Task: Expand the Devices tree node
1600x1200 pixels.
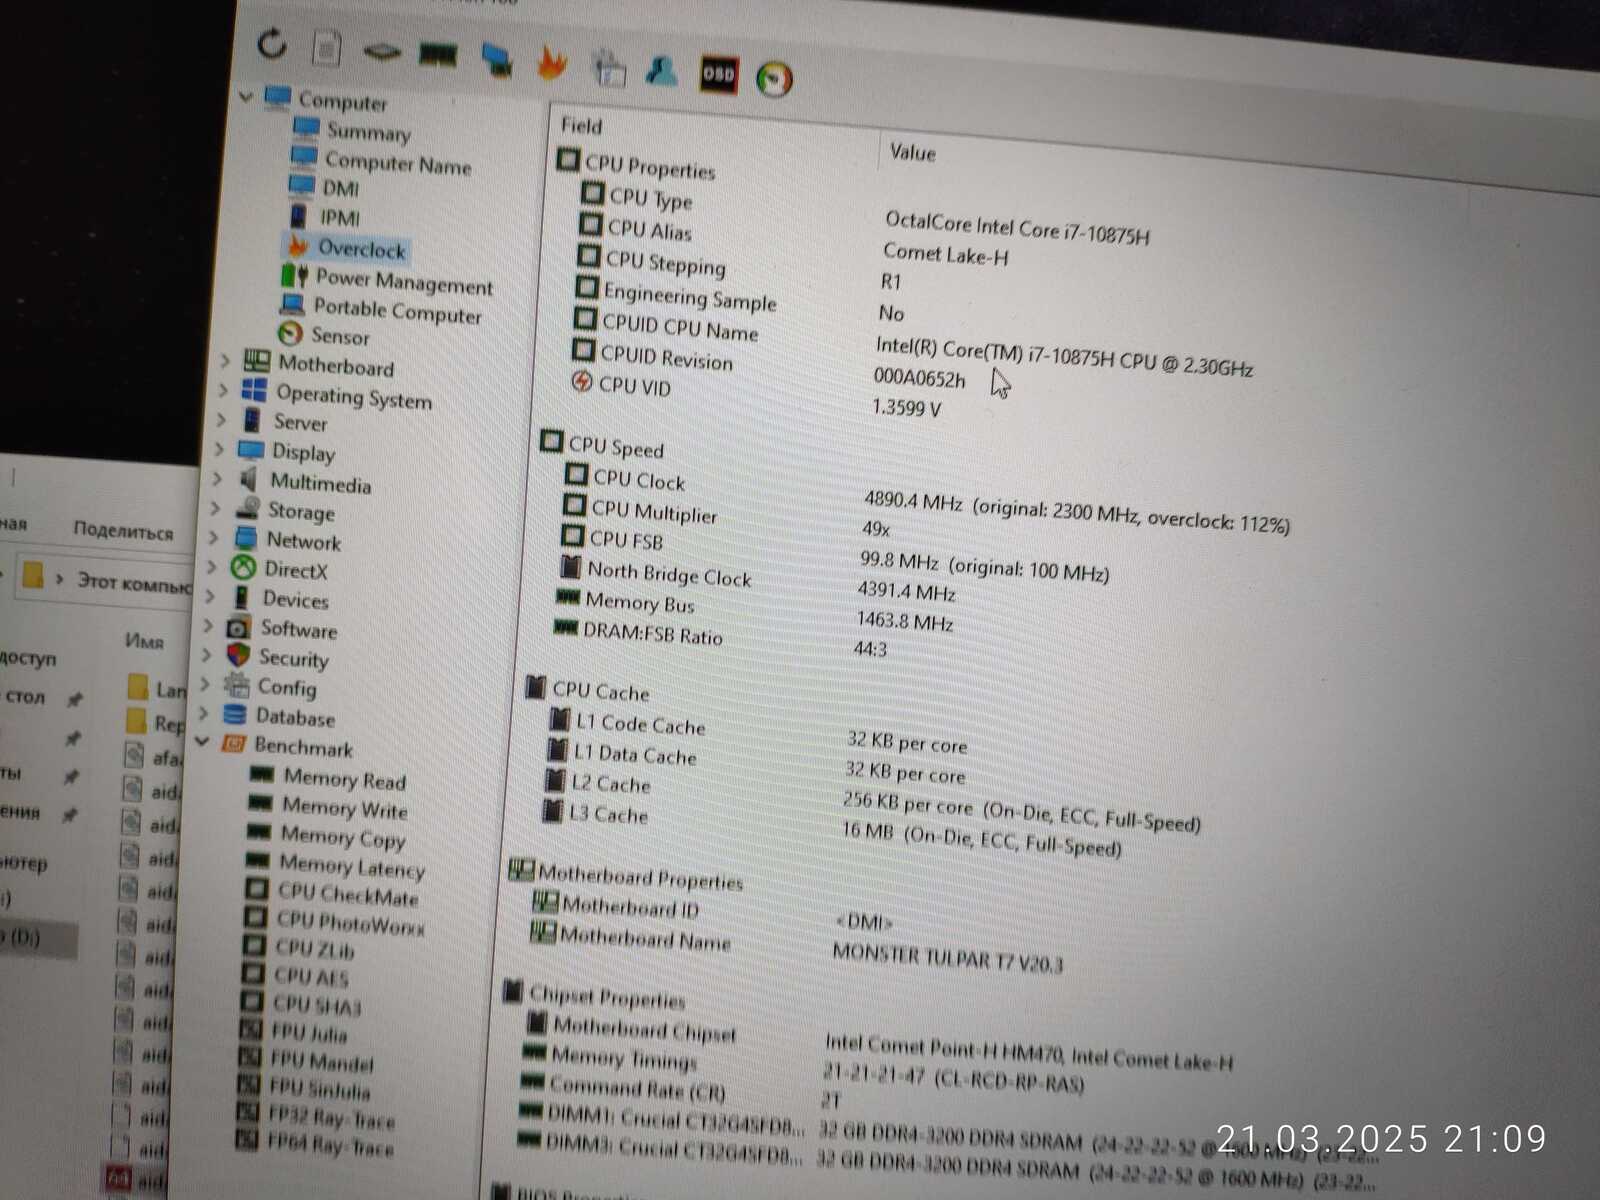Action: (210, 596)
